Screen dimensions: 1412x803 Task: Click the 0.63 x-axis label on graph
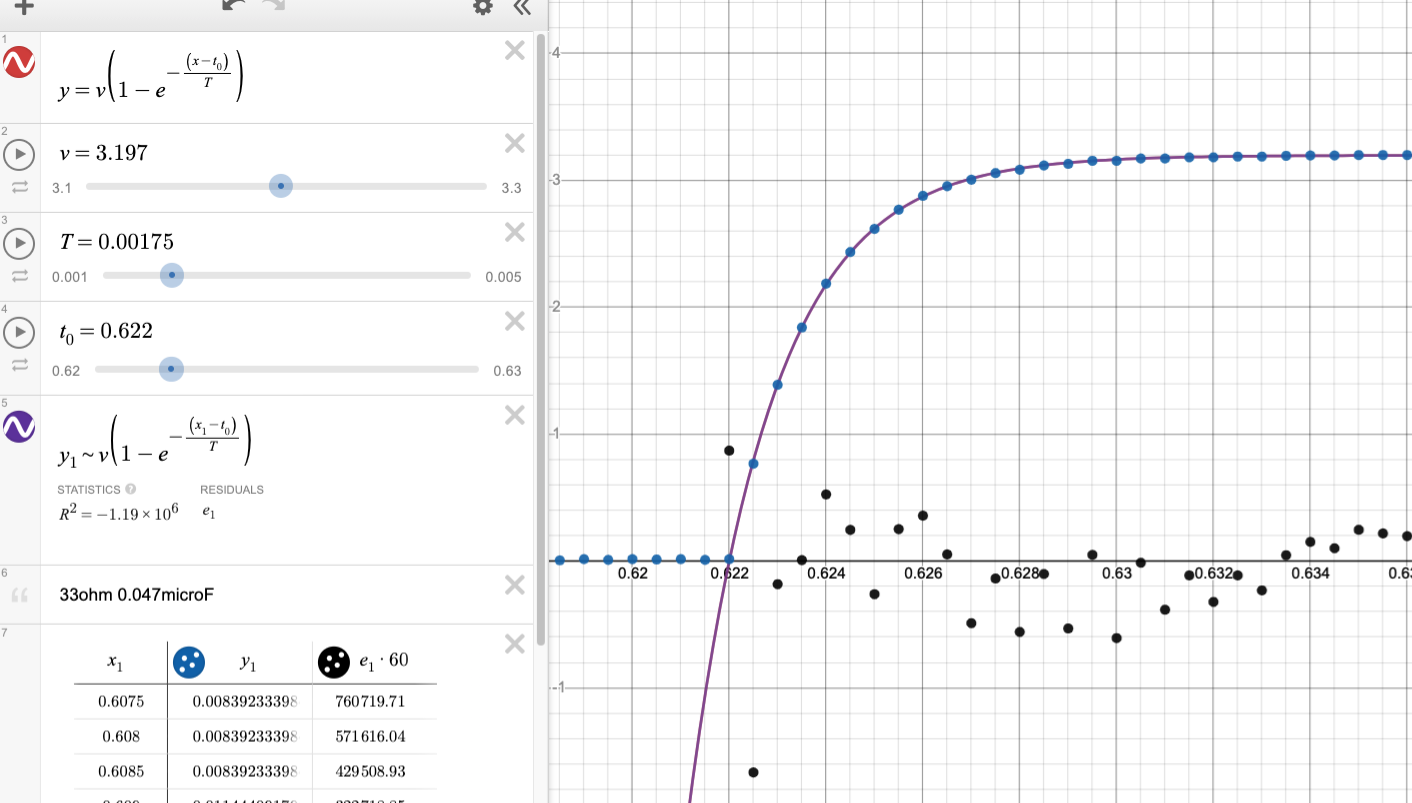pos(1116,574)
